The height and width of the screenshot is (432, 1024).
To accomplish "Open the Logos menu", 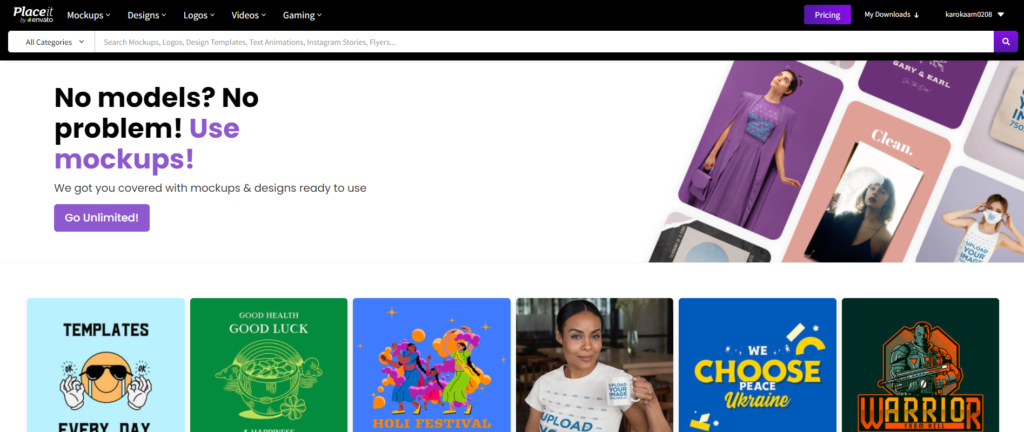I will 199,14.
